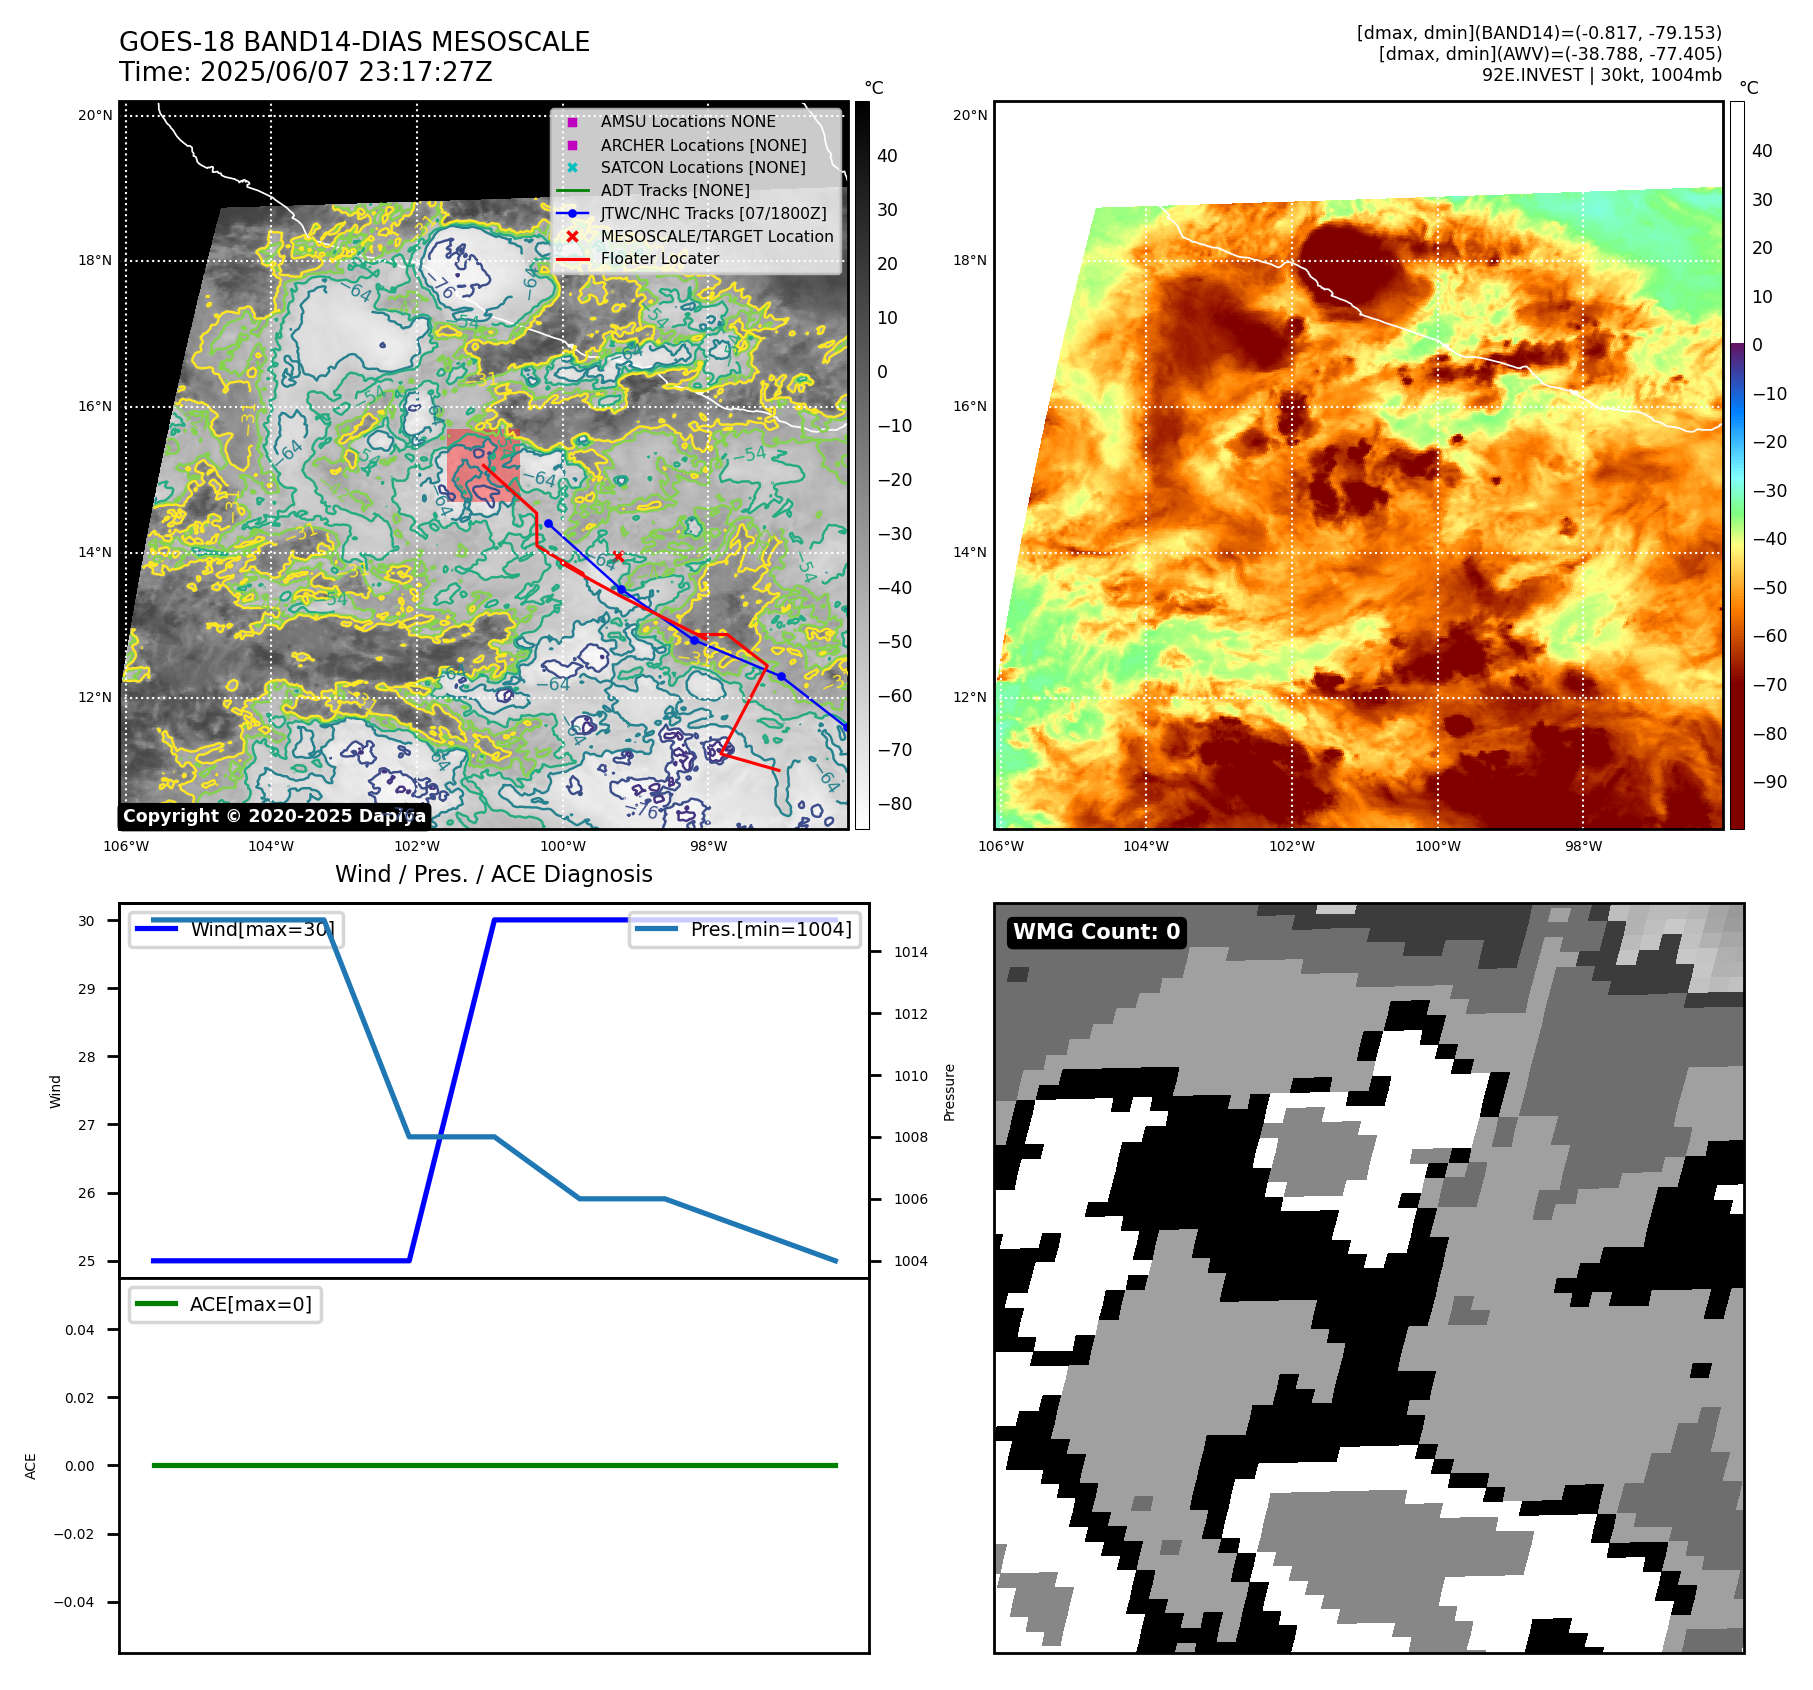Viewport: 1813px width, 1690px height.
Task: Select the 'AMSU Locations NONE' legend entry
Action: (x=688, y=122)
